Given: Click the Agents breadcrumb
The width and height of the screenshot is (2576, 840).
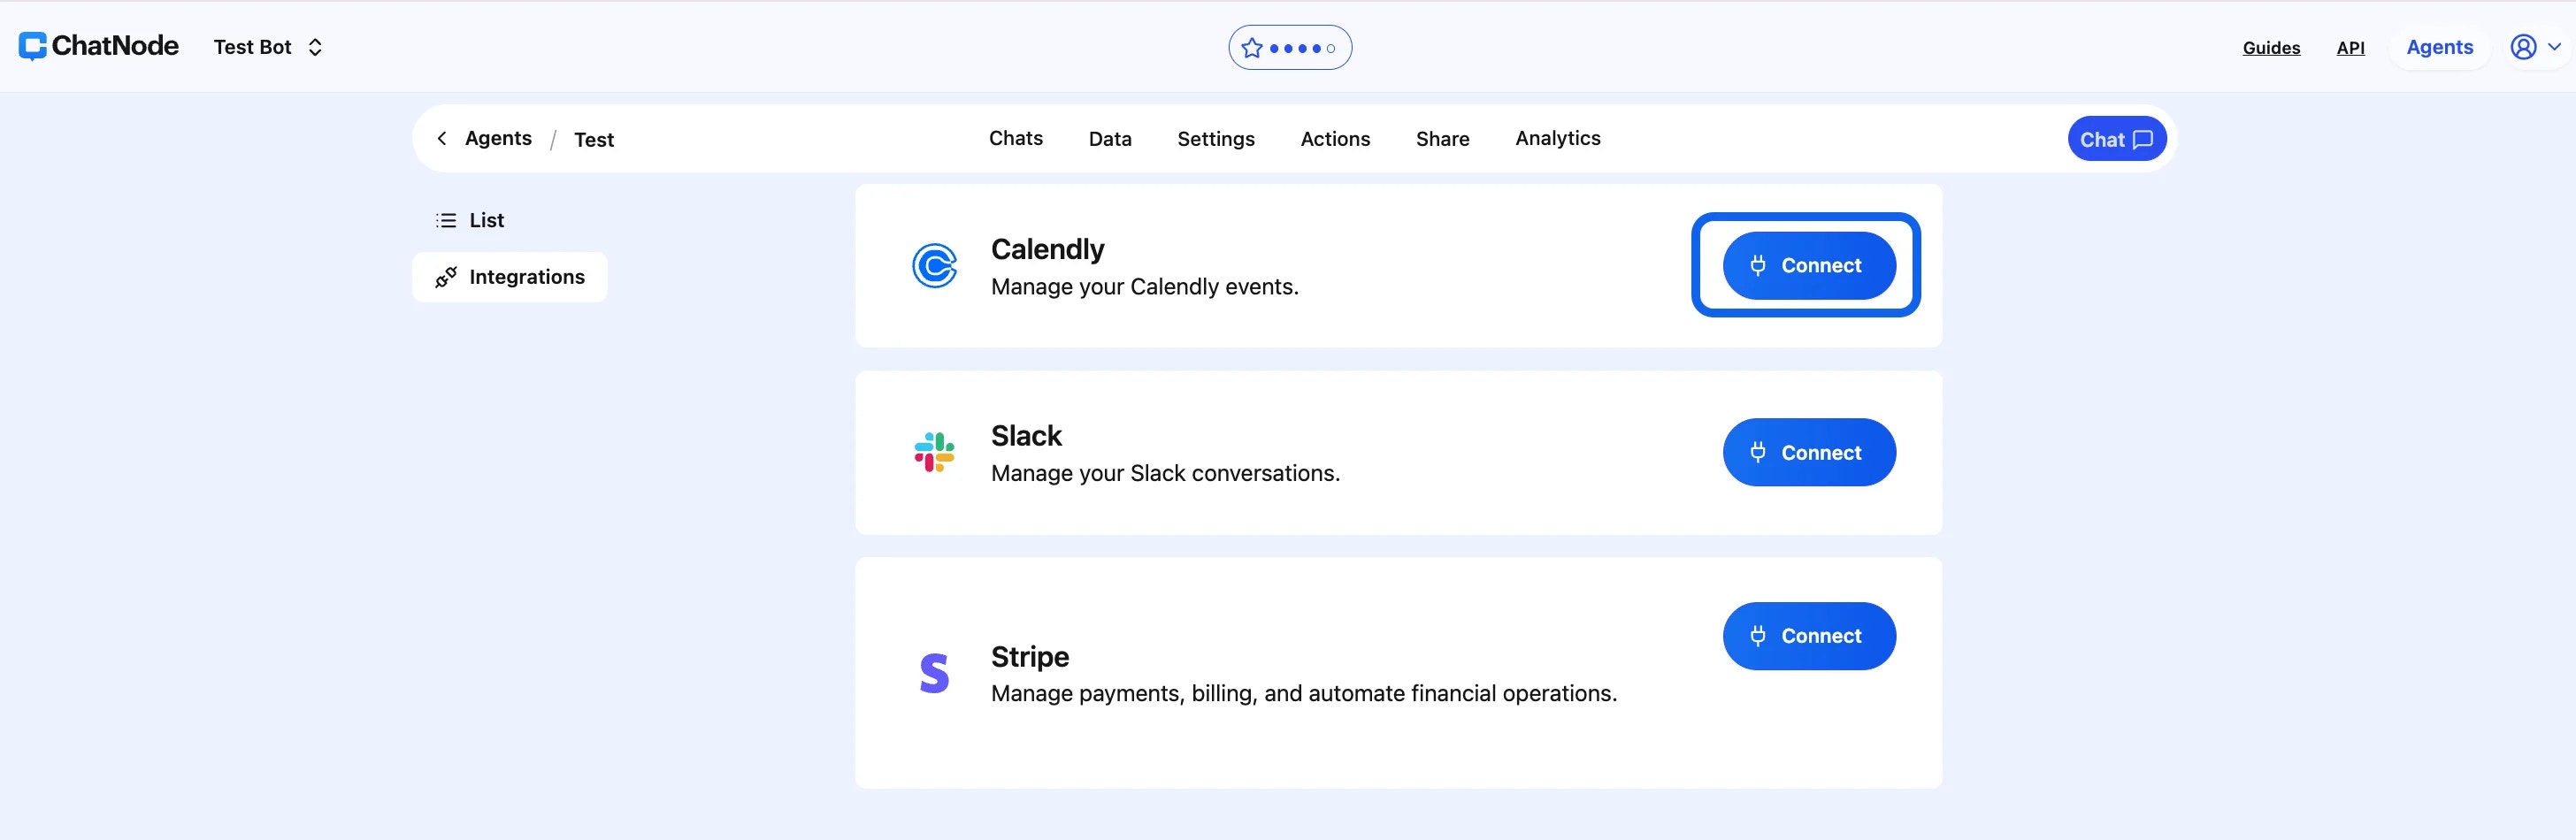Looking at the screenshot, I should (498, 138).
